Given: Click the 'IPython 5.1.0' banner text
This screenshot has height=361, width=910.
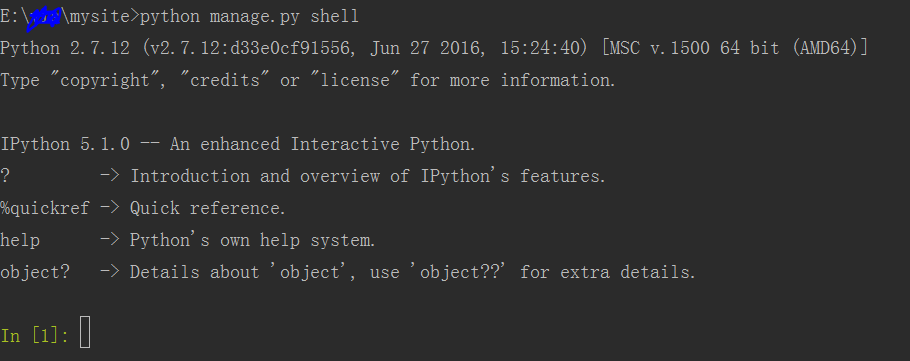Looking at the screenshot, I should [65, 144].
